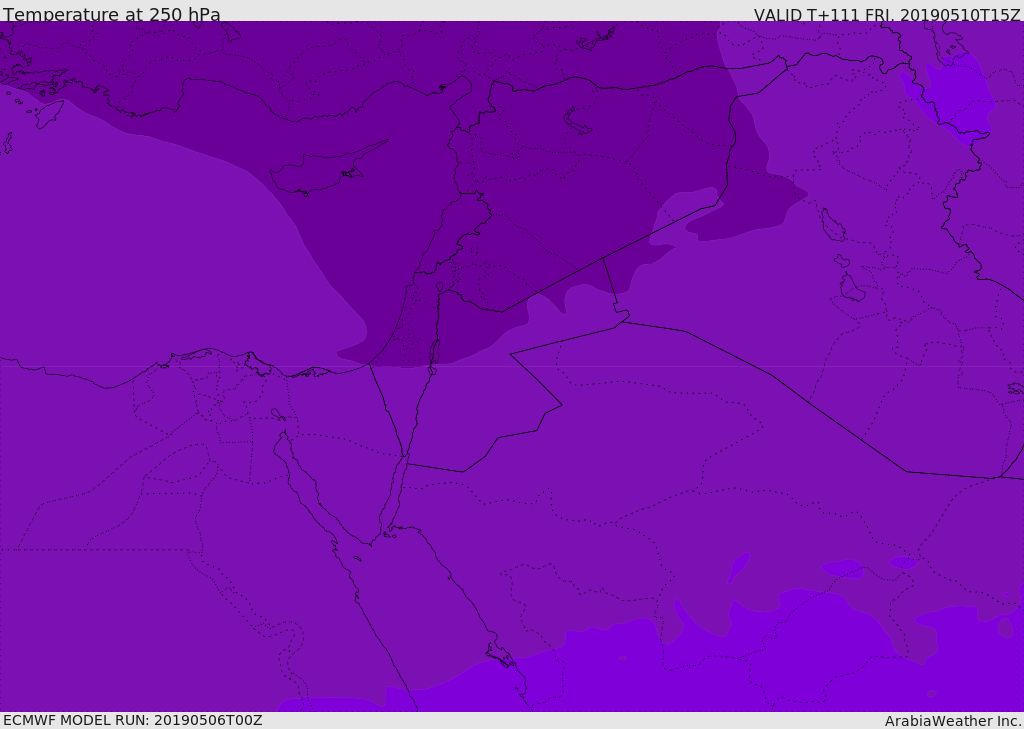Click the VALID T+111 timestamp label
1024x729 pixels.
pos(888,15)
